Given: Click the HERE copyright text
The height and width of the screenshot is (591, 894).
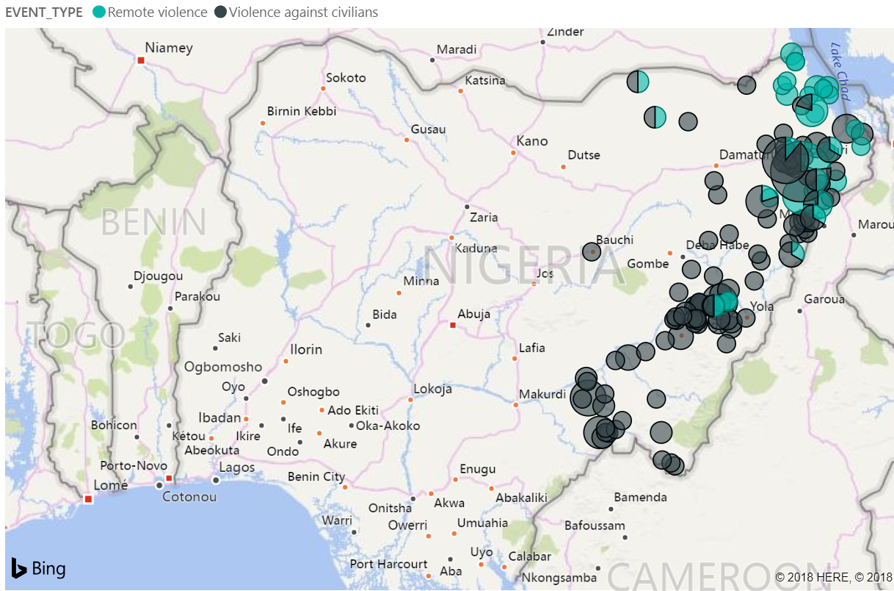Looking at the screenshot, I should tap(833, 577).
